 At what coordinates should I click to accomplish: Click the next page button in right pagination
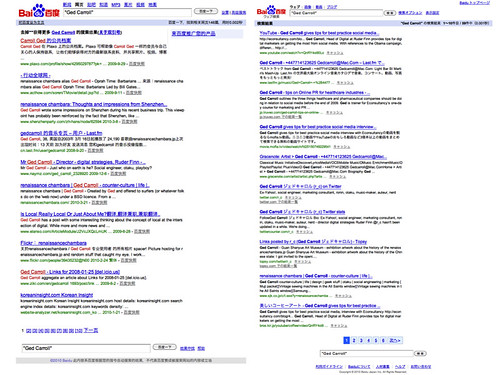coord(395,340)
